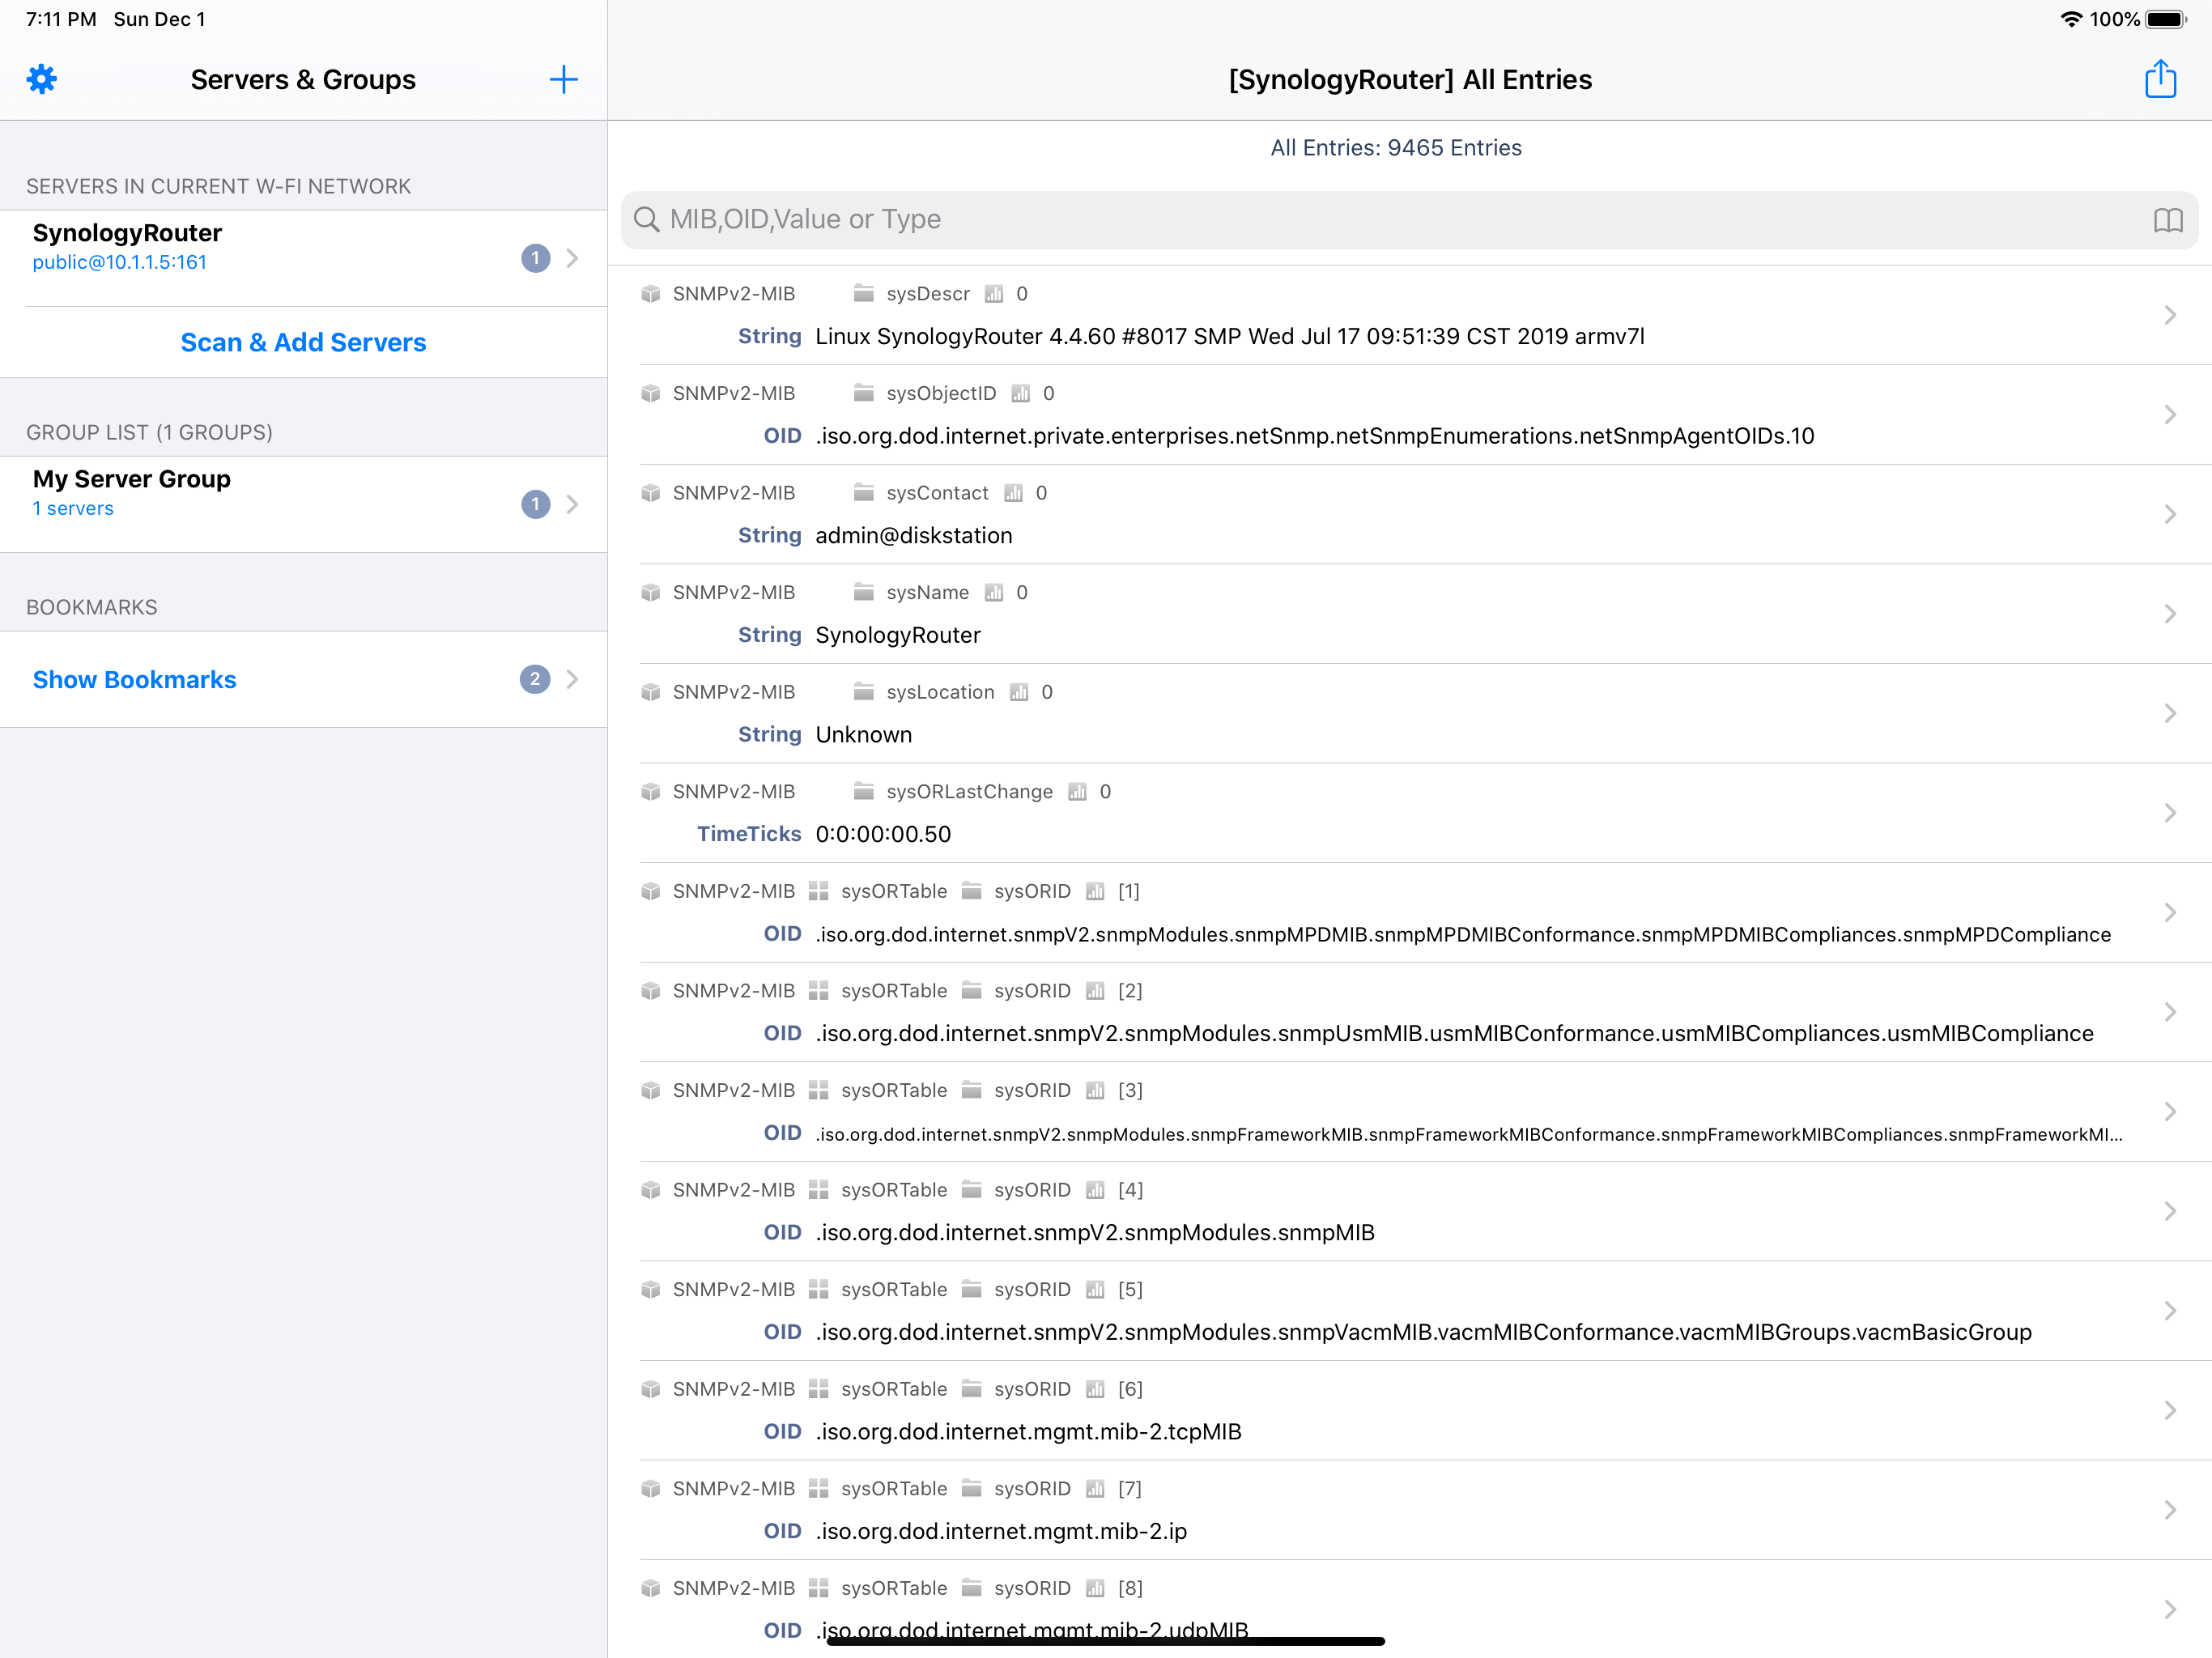Viewport: 2212px width, 1658px height.
Task: Tap the table grid icon on sysORID [4] row
Action: 819,1190
